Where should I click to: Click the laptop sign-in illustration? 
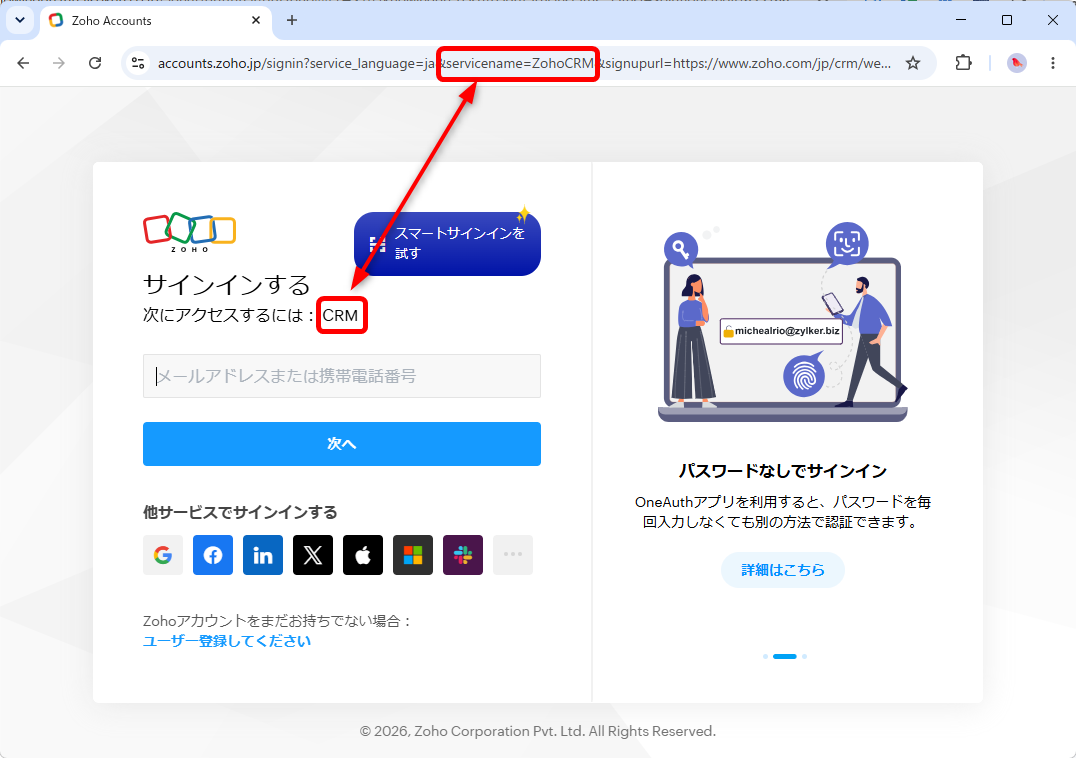coord(782,322)
